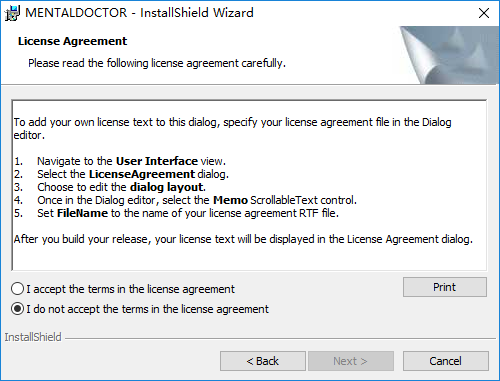Click the greyed-out Next button

351,361
